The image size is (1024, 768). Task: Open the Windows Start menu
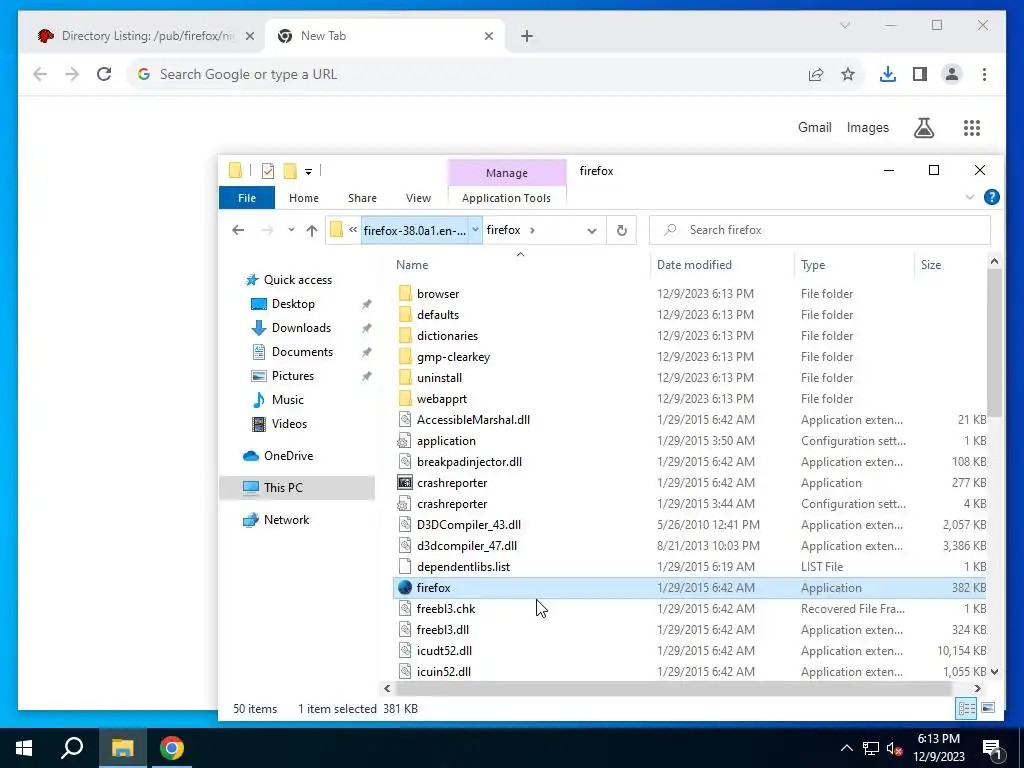[24, 748]
